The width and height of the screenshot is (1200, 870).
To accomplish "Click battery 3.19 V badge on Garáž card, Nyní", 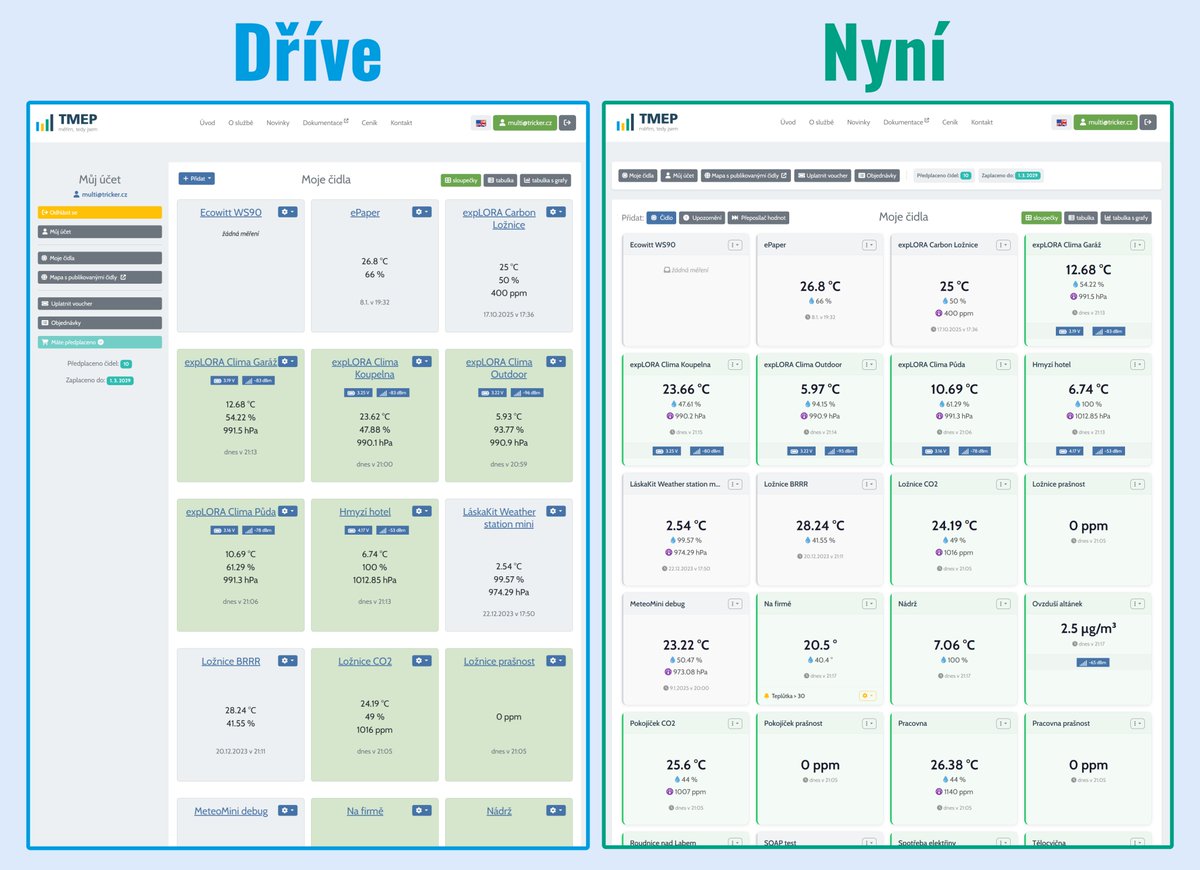I will click(x=1068, y=331).
